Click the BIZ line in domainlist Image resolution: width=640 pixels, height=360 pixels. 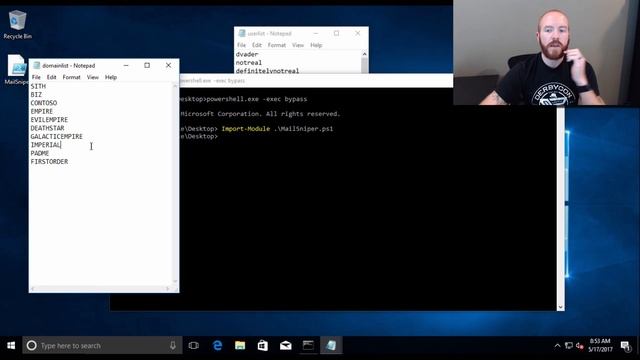tap(36, 95)
